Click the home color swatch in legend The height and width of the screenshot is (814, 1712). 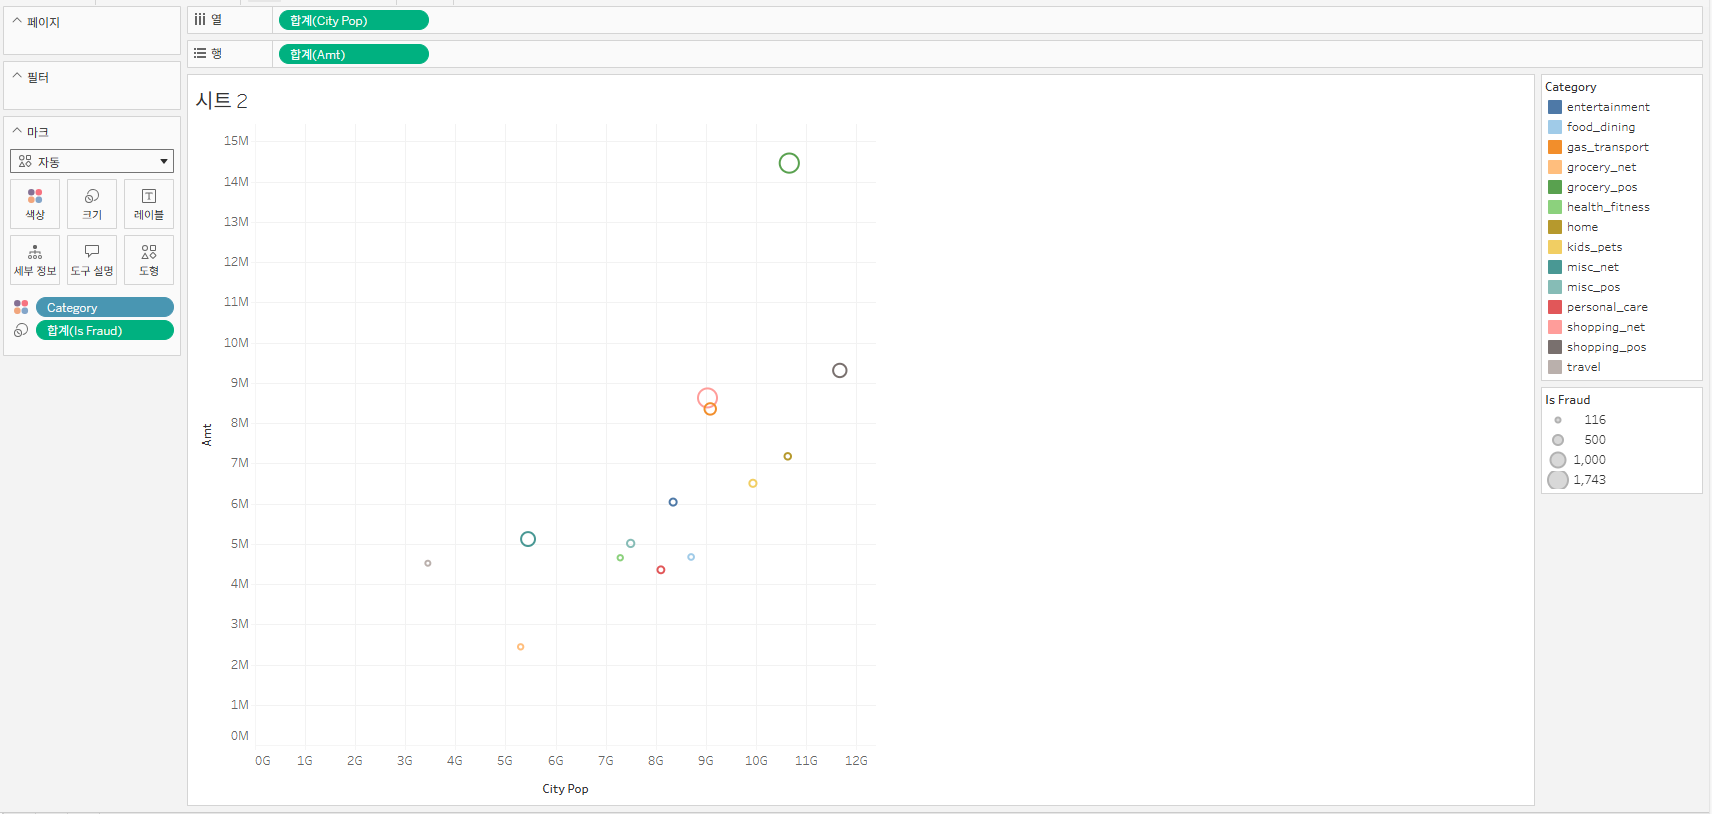(x=1555, y=227)
